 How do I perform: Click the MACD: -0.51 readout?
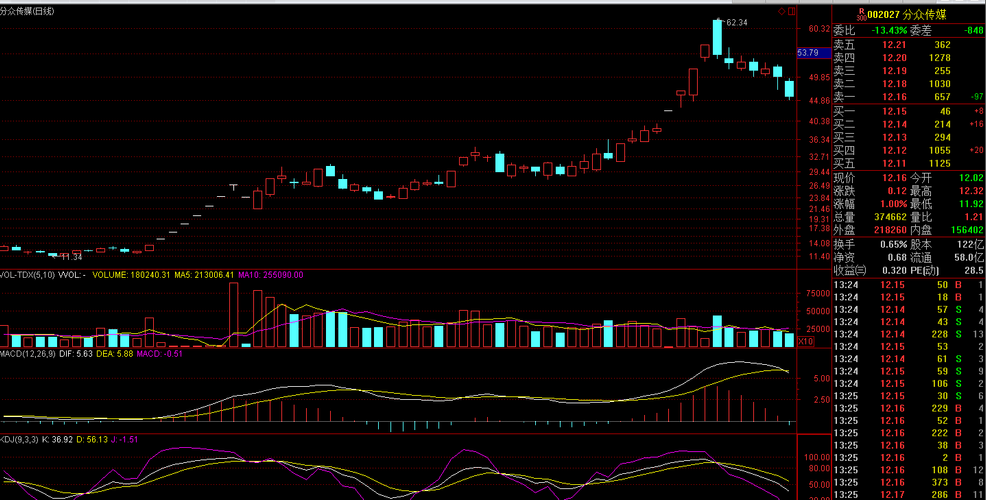pos(159,353)
